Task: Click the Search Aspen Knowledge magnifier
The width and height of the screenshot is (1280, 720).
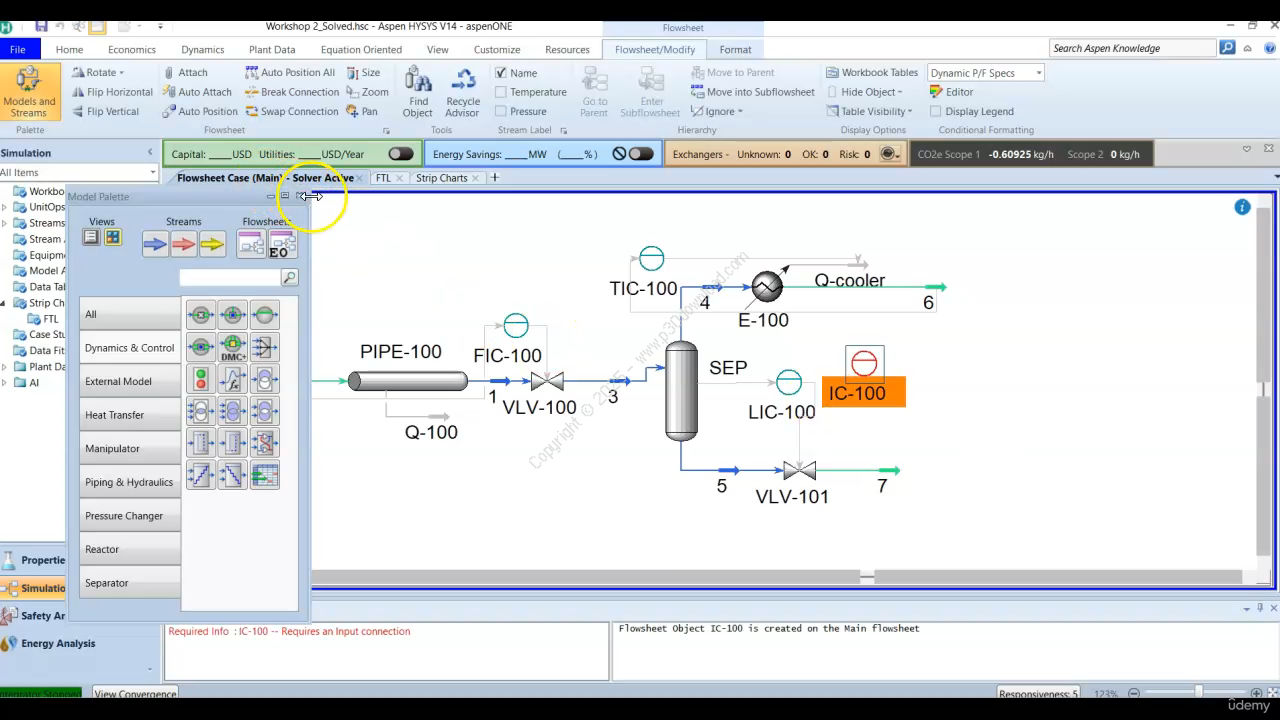Action: (x=1227, y=48)
